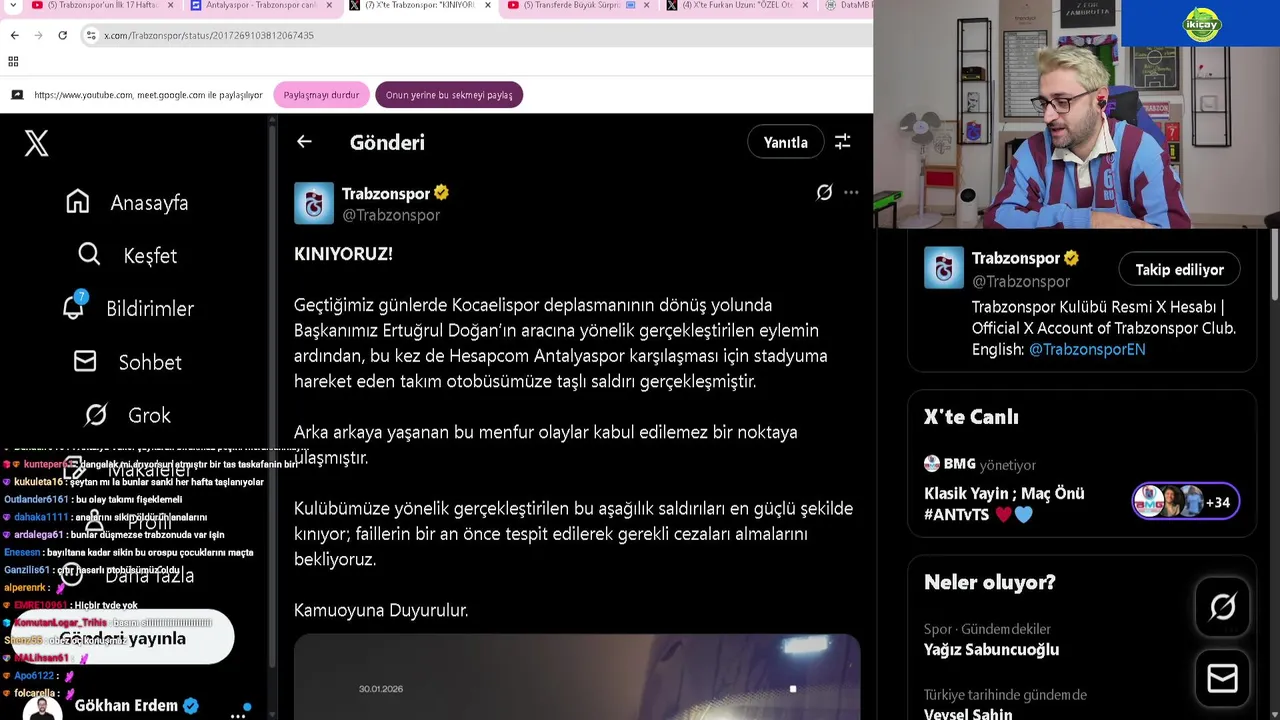Click verified badge next to Gökhan Erdem
The image size is (1280, 720).
pos(190,706)
